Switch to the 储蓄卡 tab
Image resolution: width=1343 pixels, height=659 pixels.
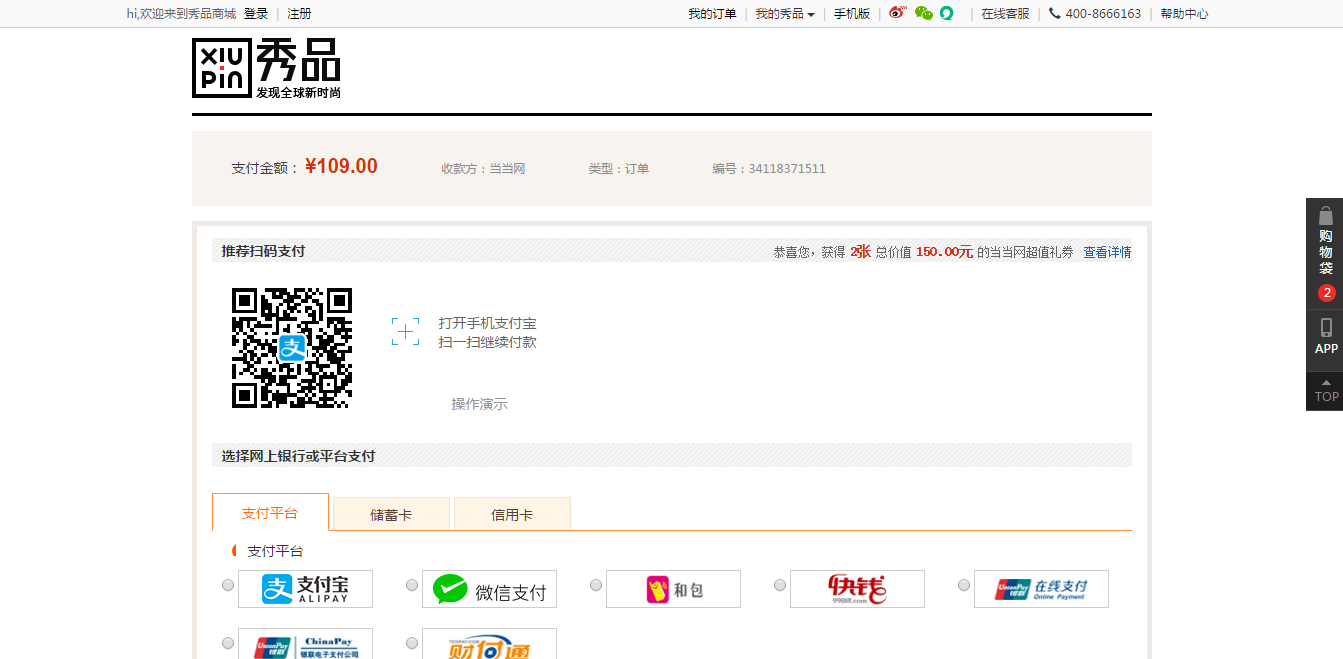point(391,514)
